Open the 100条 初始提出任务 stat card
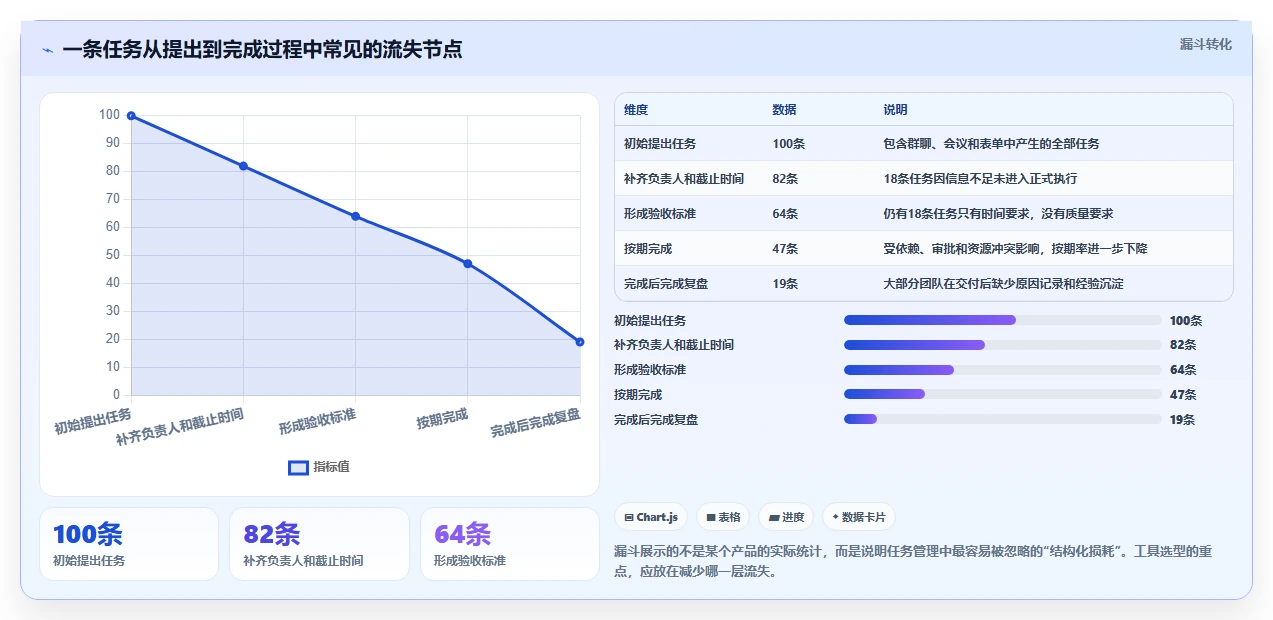This screenshot has height=620, width=1273. pyautogui.click(x=128, y=544)
